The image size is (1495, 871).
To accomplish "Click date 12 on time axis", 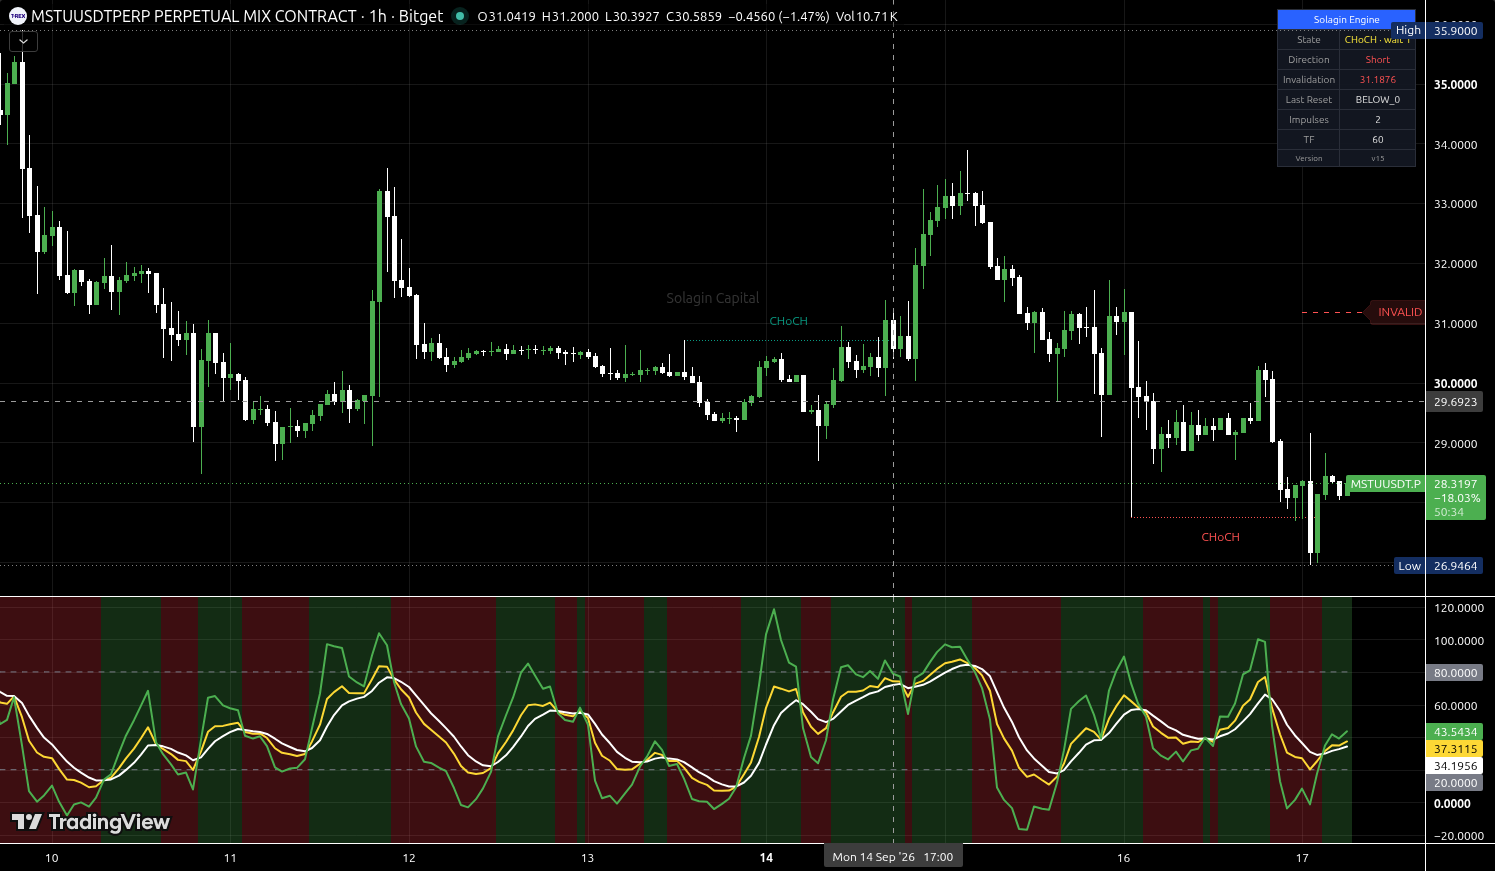I will pos(409,858).
